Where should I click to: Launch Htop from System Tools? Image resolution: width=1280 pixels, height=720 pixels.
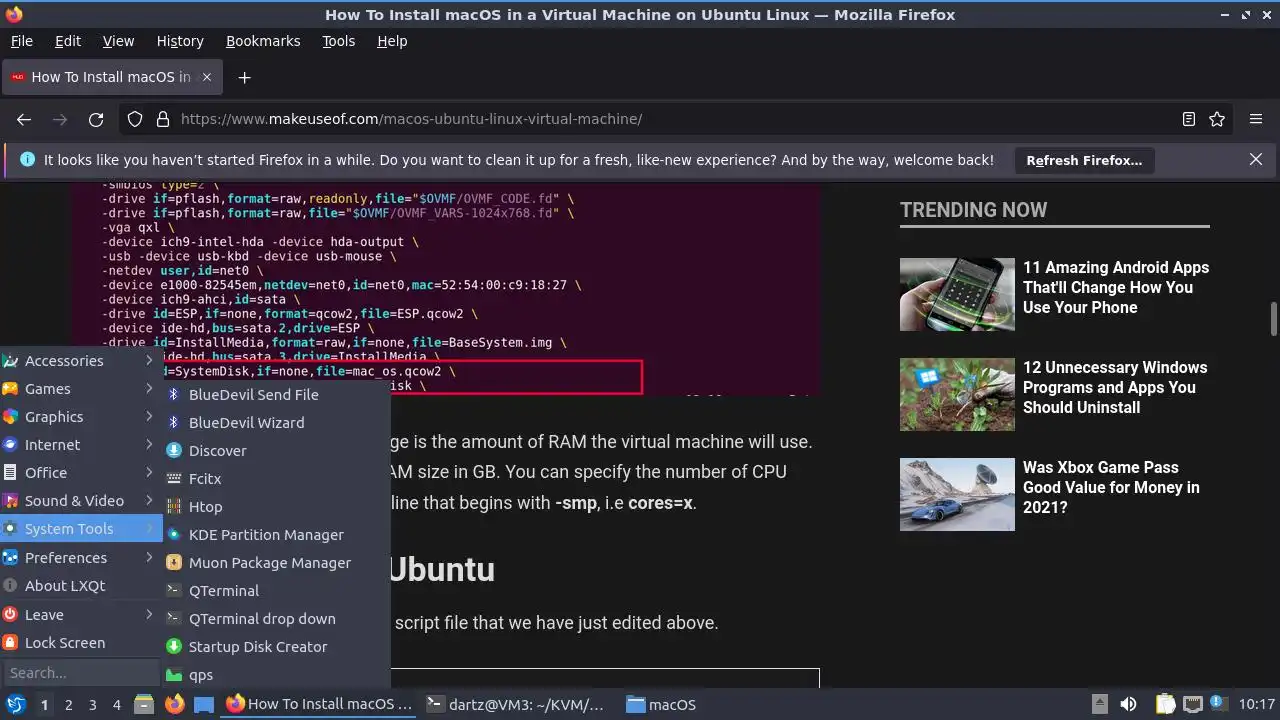point(277,507)
